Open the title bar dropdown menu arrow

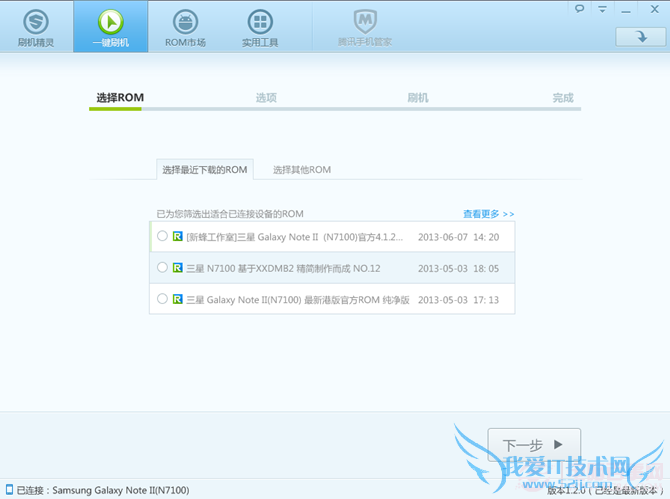(602, 9)
